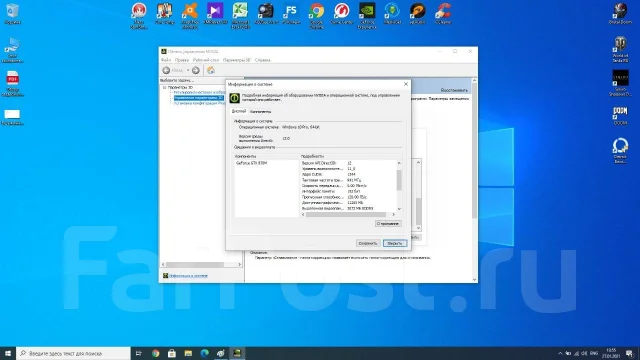This screenshot has height=360, width=640.
Task: Click the Сохранить button
Action: [367, 243]
